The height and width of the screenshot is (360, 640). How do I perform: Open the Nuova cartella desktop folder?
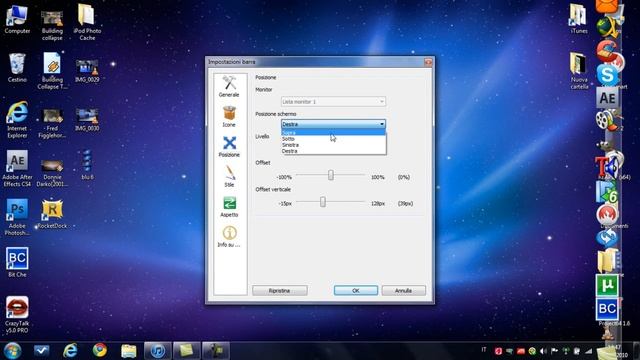pos(579,71)
